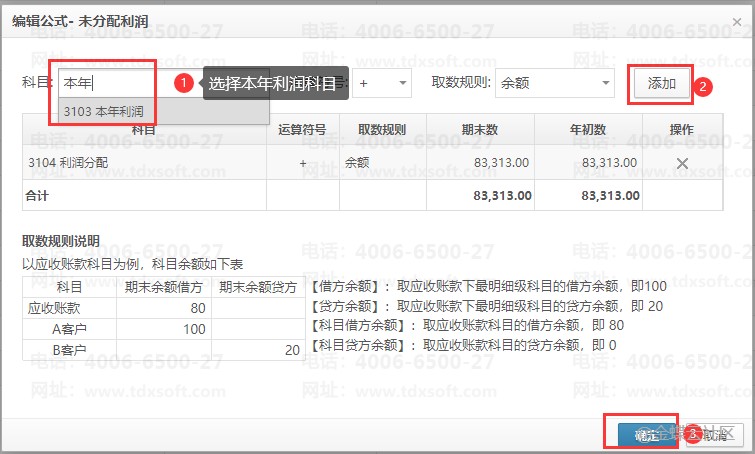Click the 期末数 column header
This screenshot has height=454, width=755.
(x=480, y=130)
